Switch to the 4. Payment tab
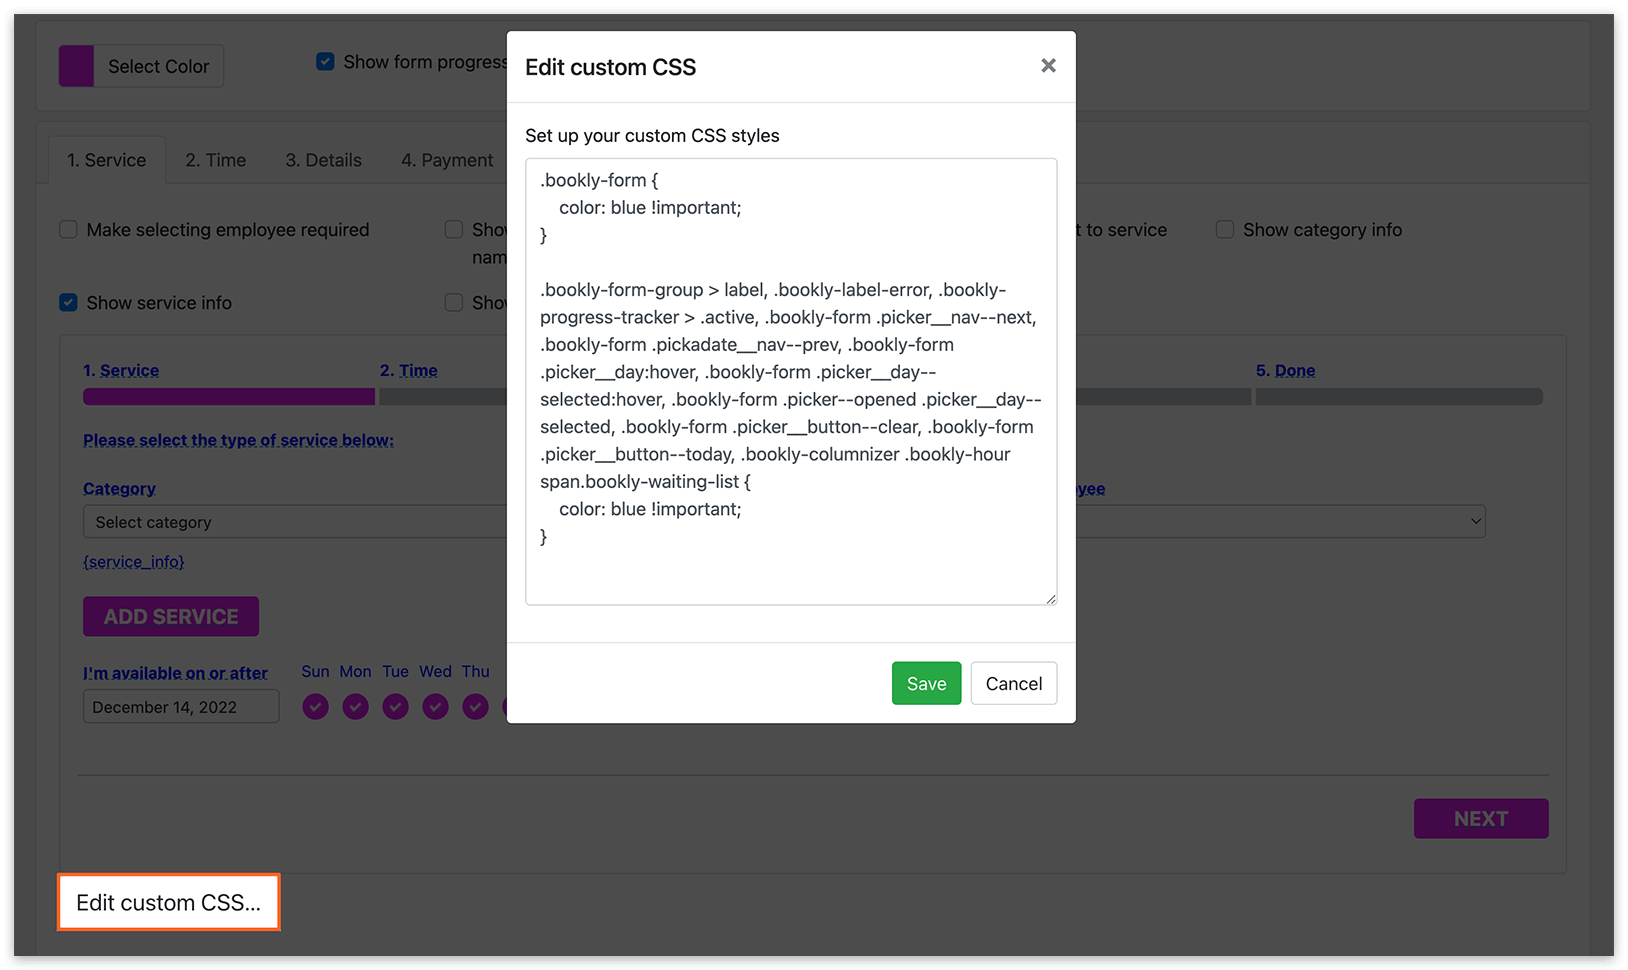The image size is (1628, 970). coord(446,159)
